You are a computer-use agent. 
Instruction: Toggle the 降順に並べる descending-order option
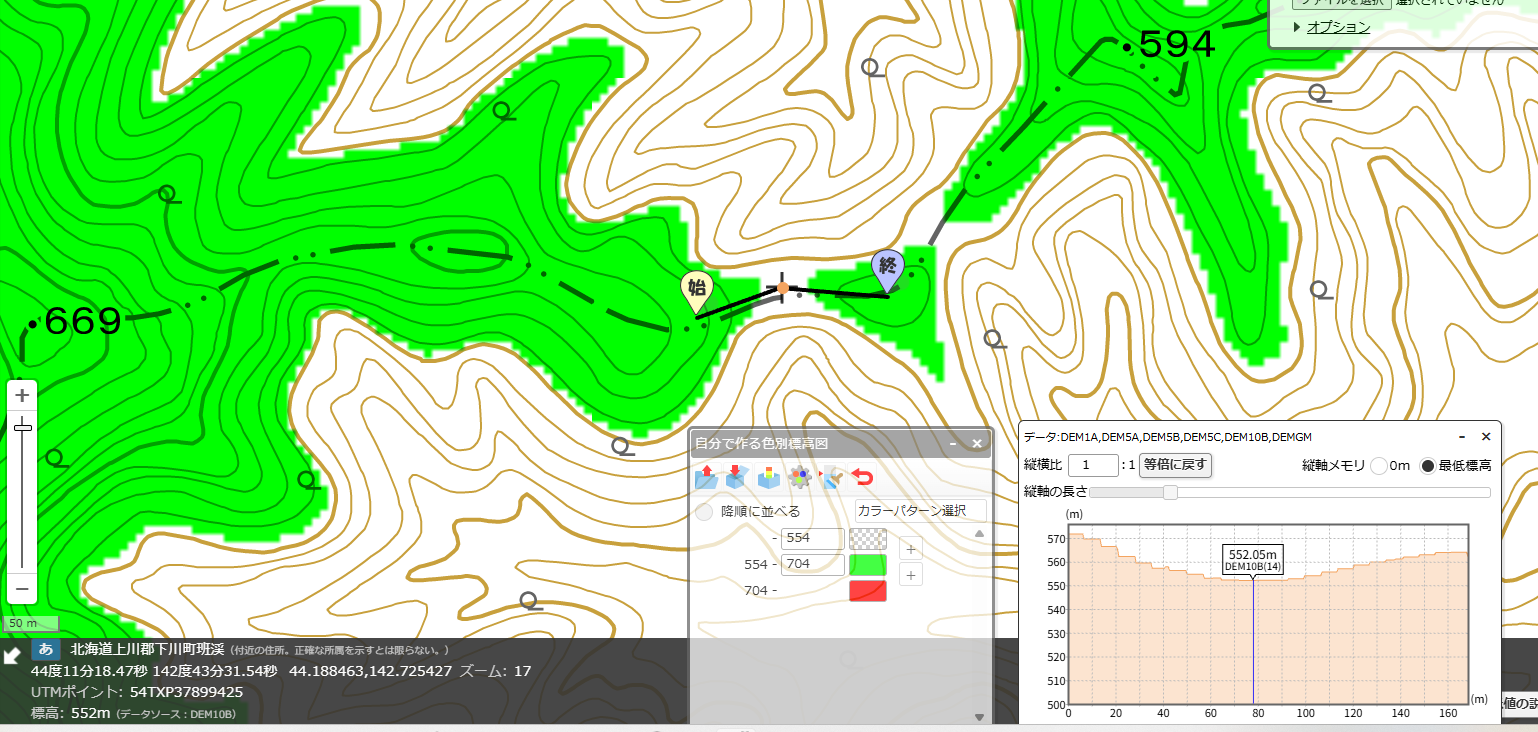pyautogui.click(x=704, y=511)
